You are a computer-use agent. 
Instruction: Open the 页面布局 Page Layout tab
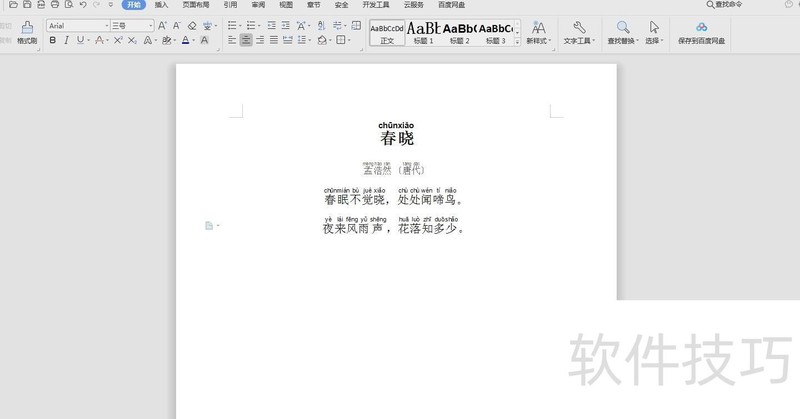[x=196, y=5]
